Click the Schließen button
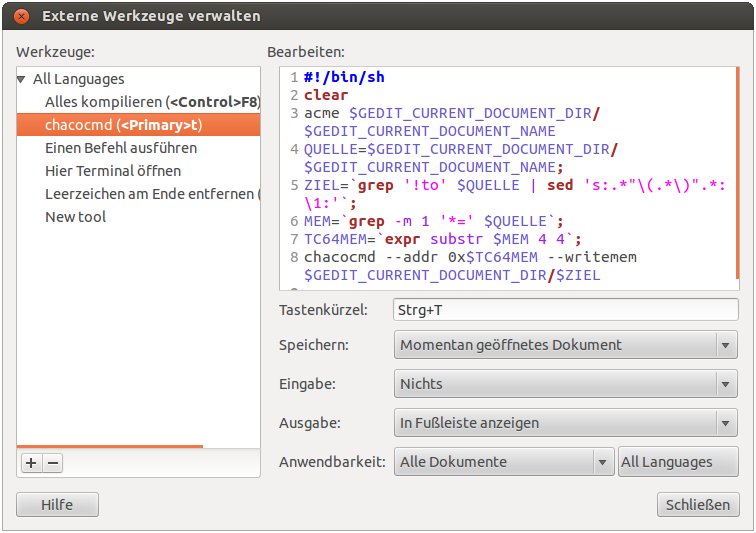Image resolution: width=756 pixels, height=533 pixels. pos(698,505)
